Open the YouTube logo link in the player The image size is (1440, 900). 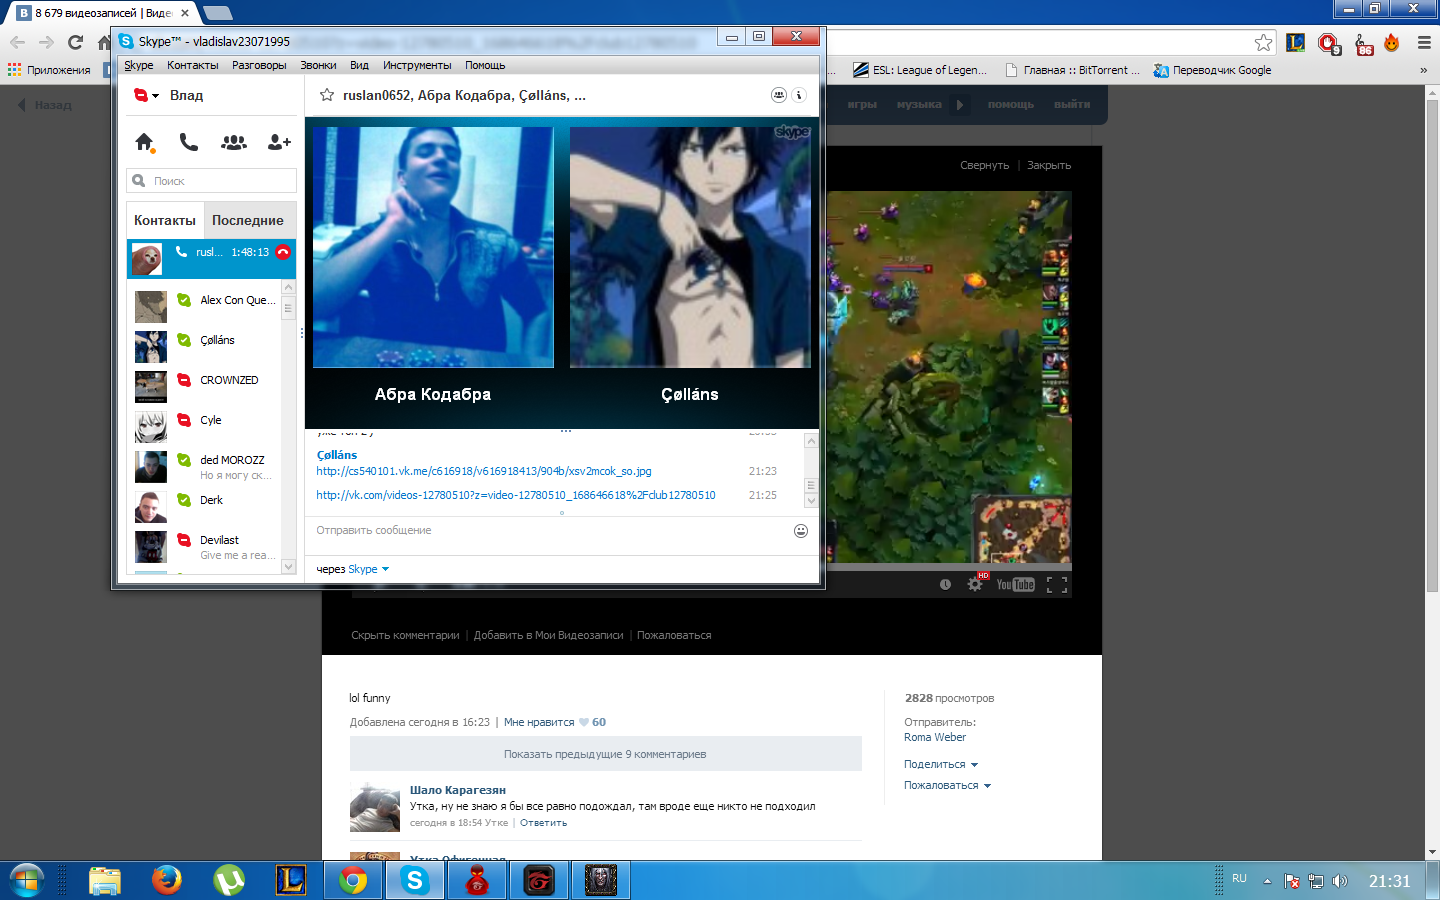click(x=1016, y=585)
